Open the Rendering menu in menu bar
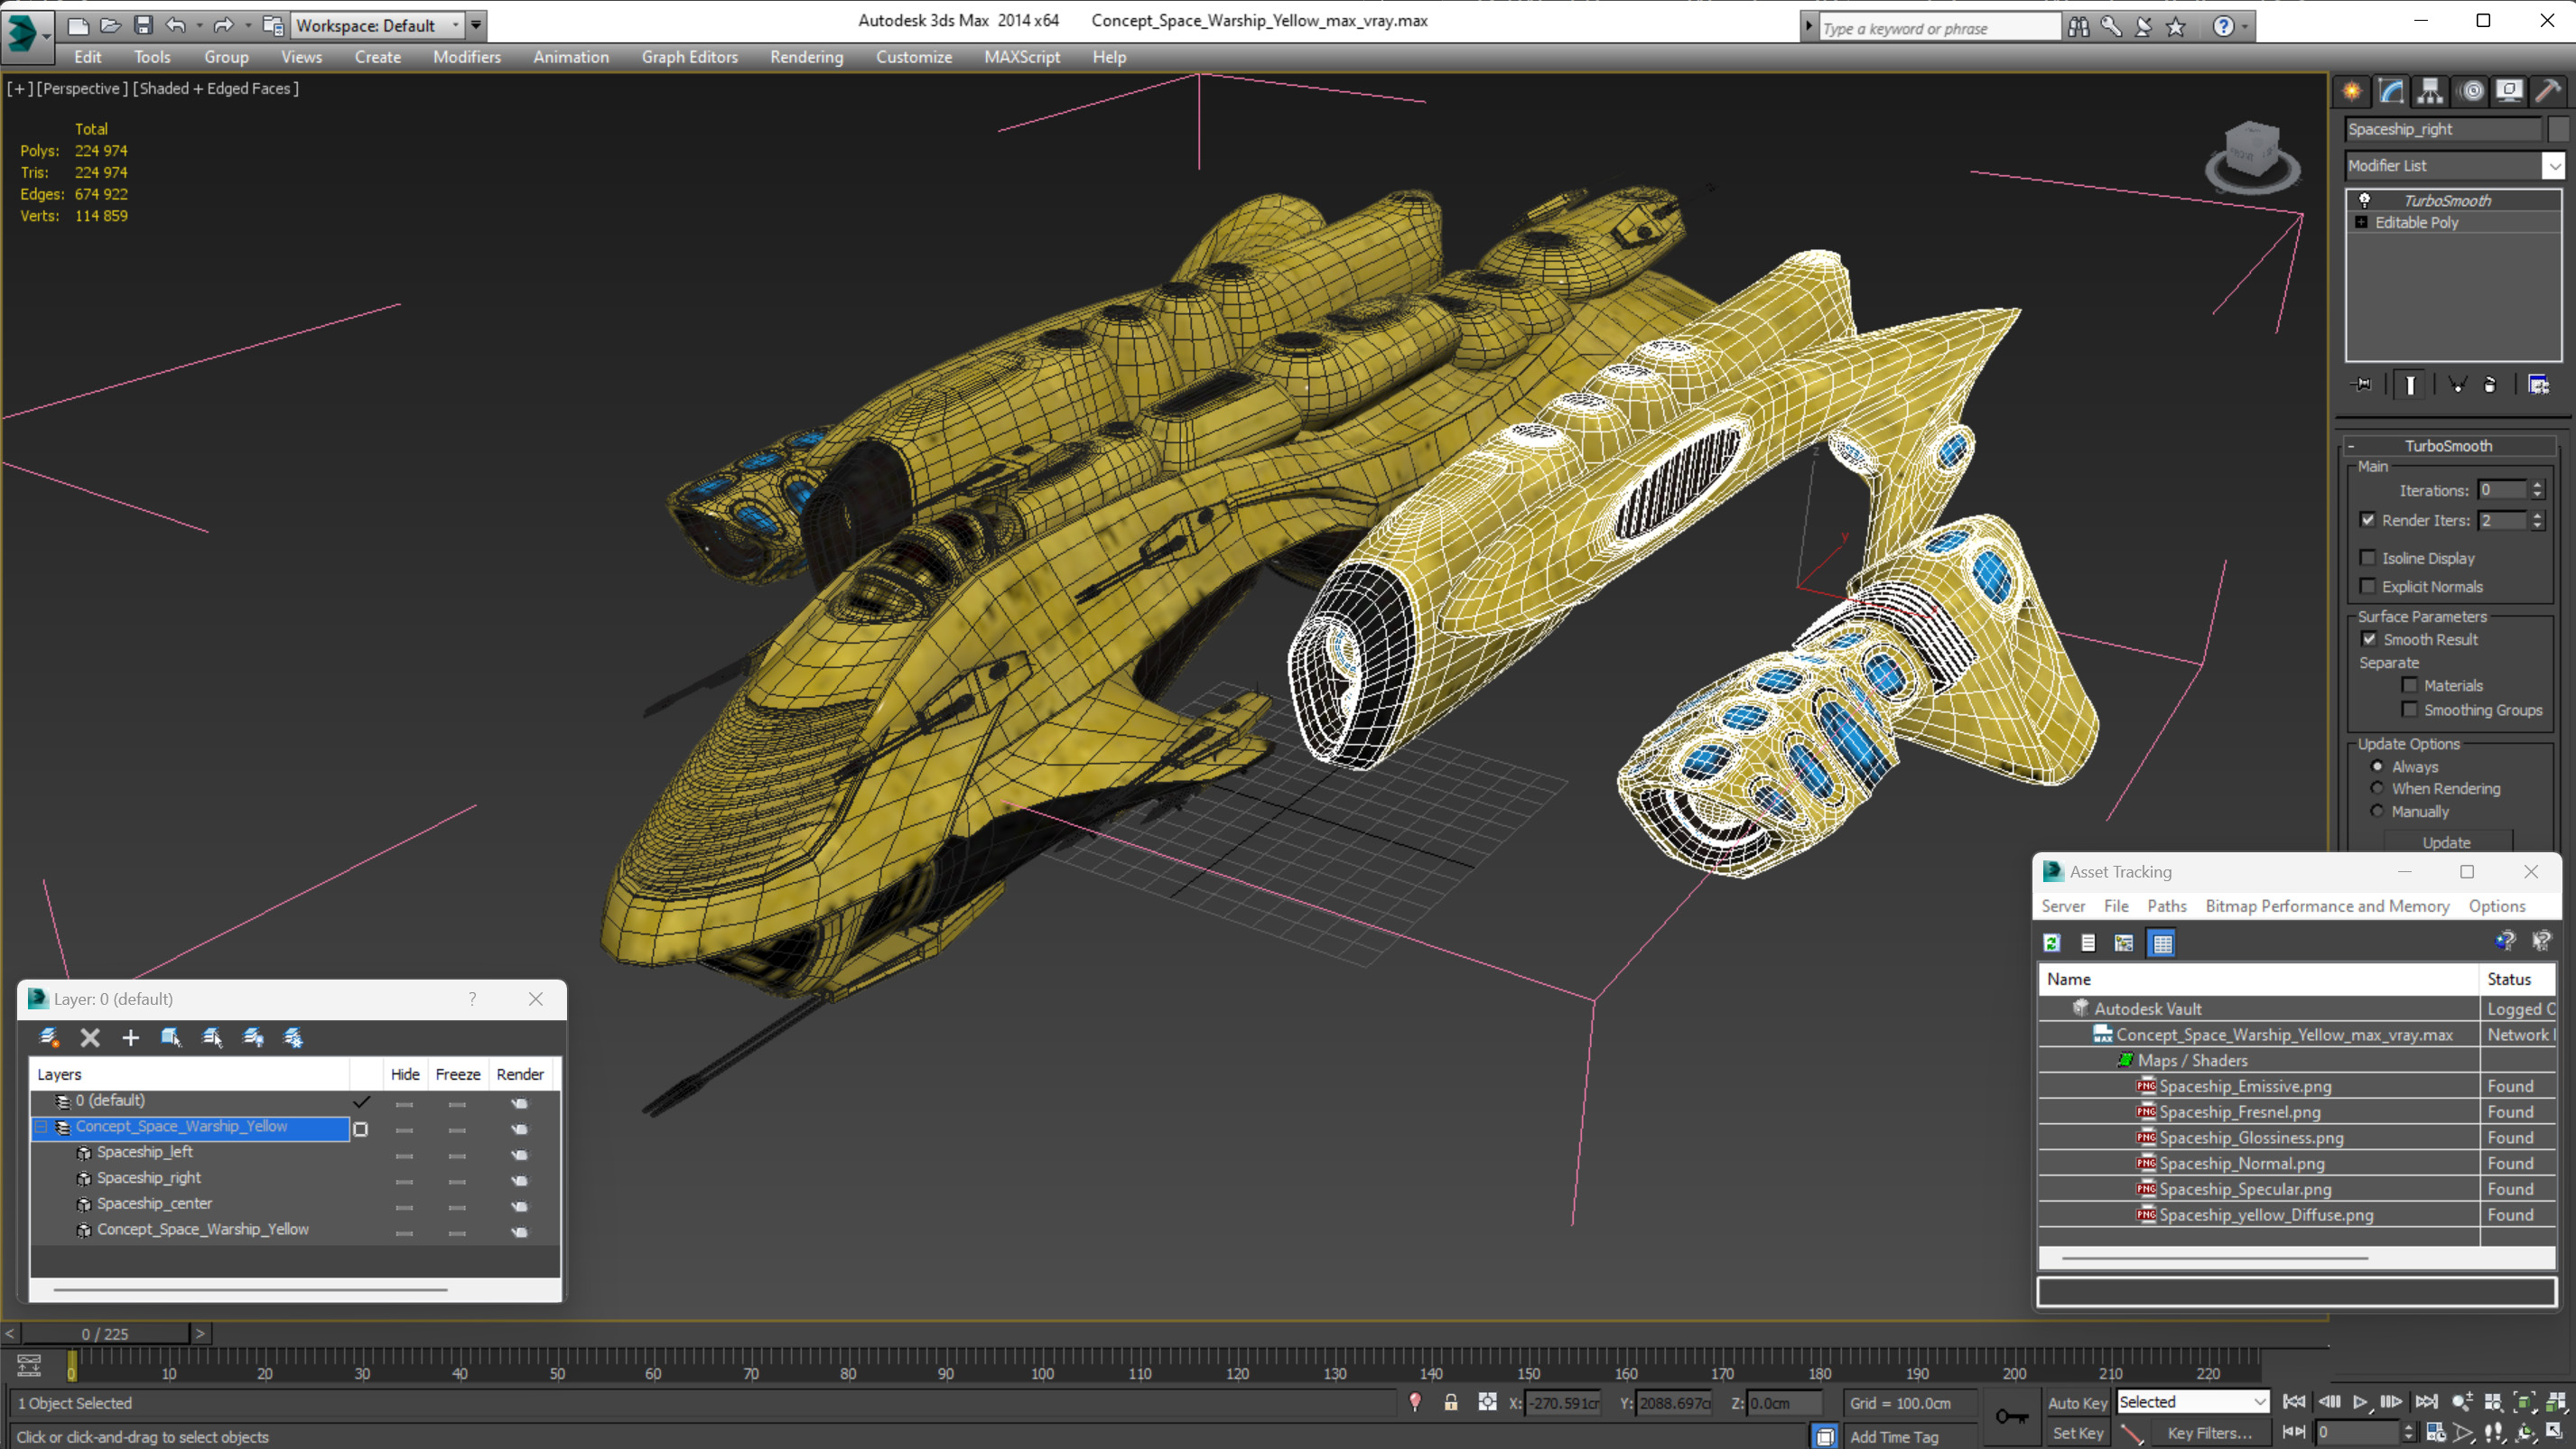 (807, 57)
